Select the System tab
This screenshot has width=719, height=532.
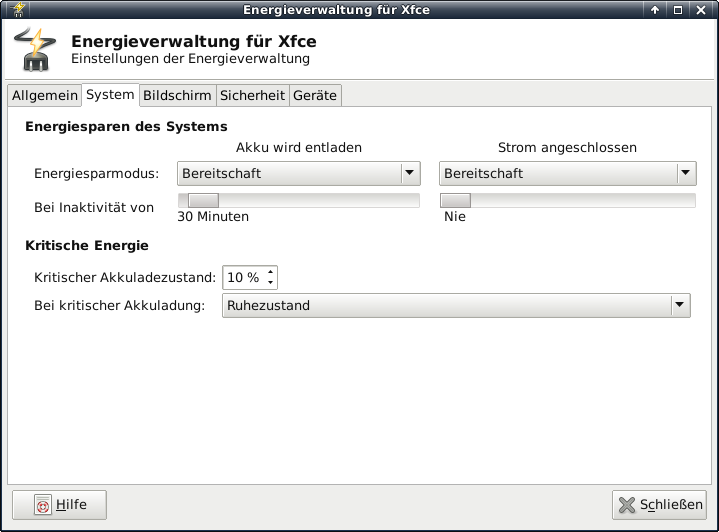click(110, 95)
